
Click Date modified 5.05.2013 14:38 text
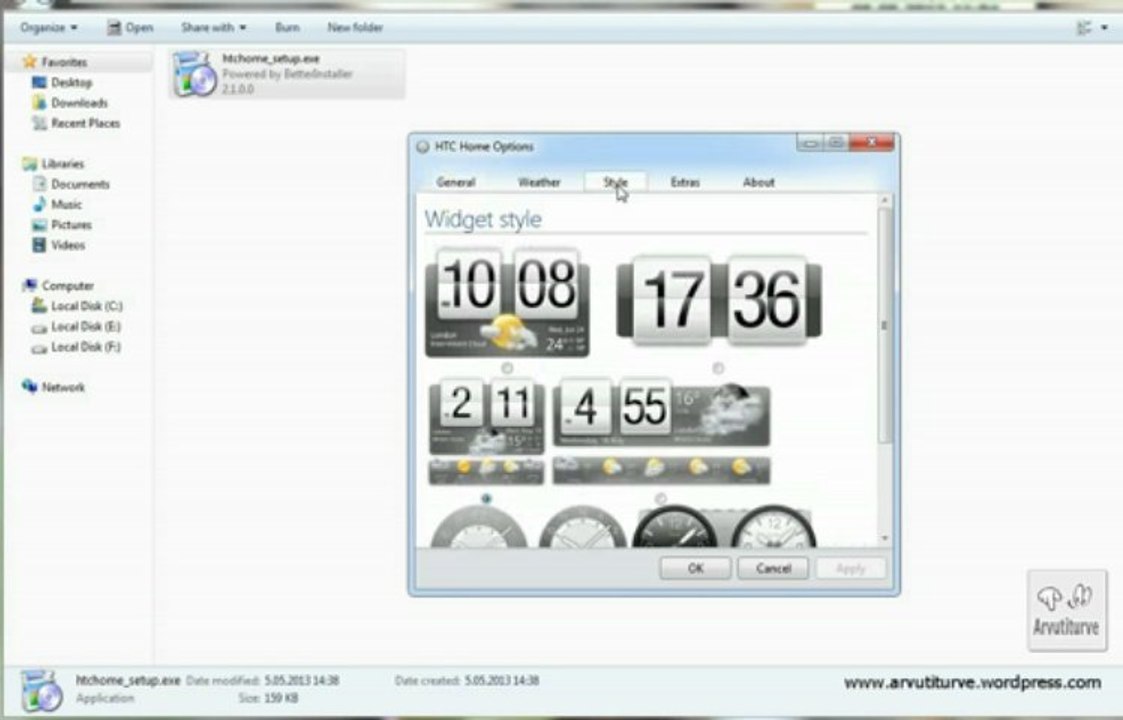[262, 680]
